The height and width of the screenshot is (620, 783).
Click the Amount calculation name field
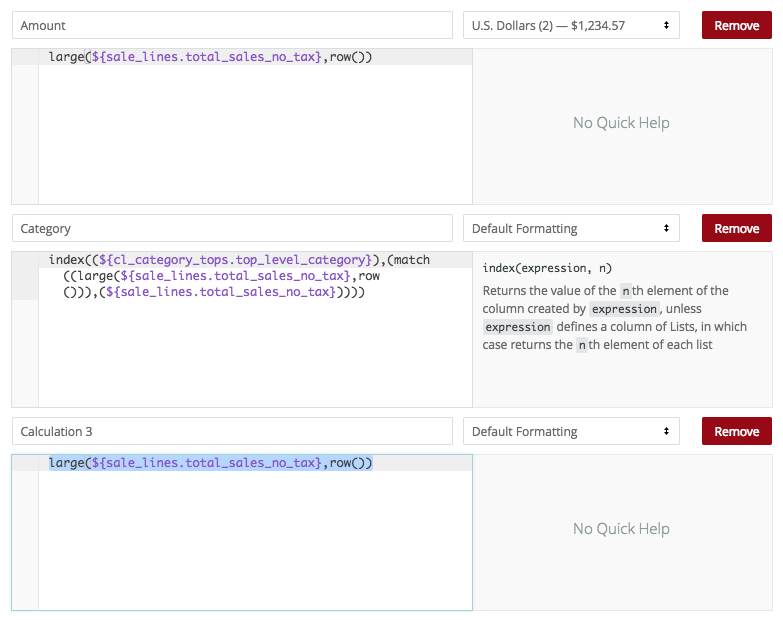232,25
